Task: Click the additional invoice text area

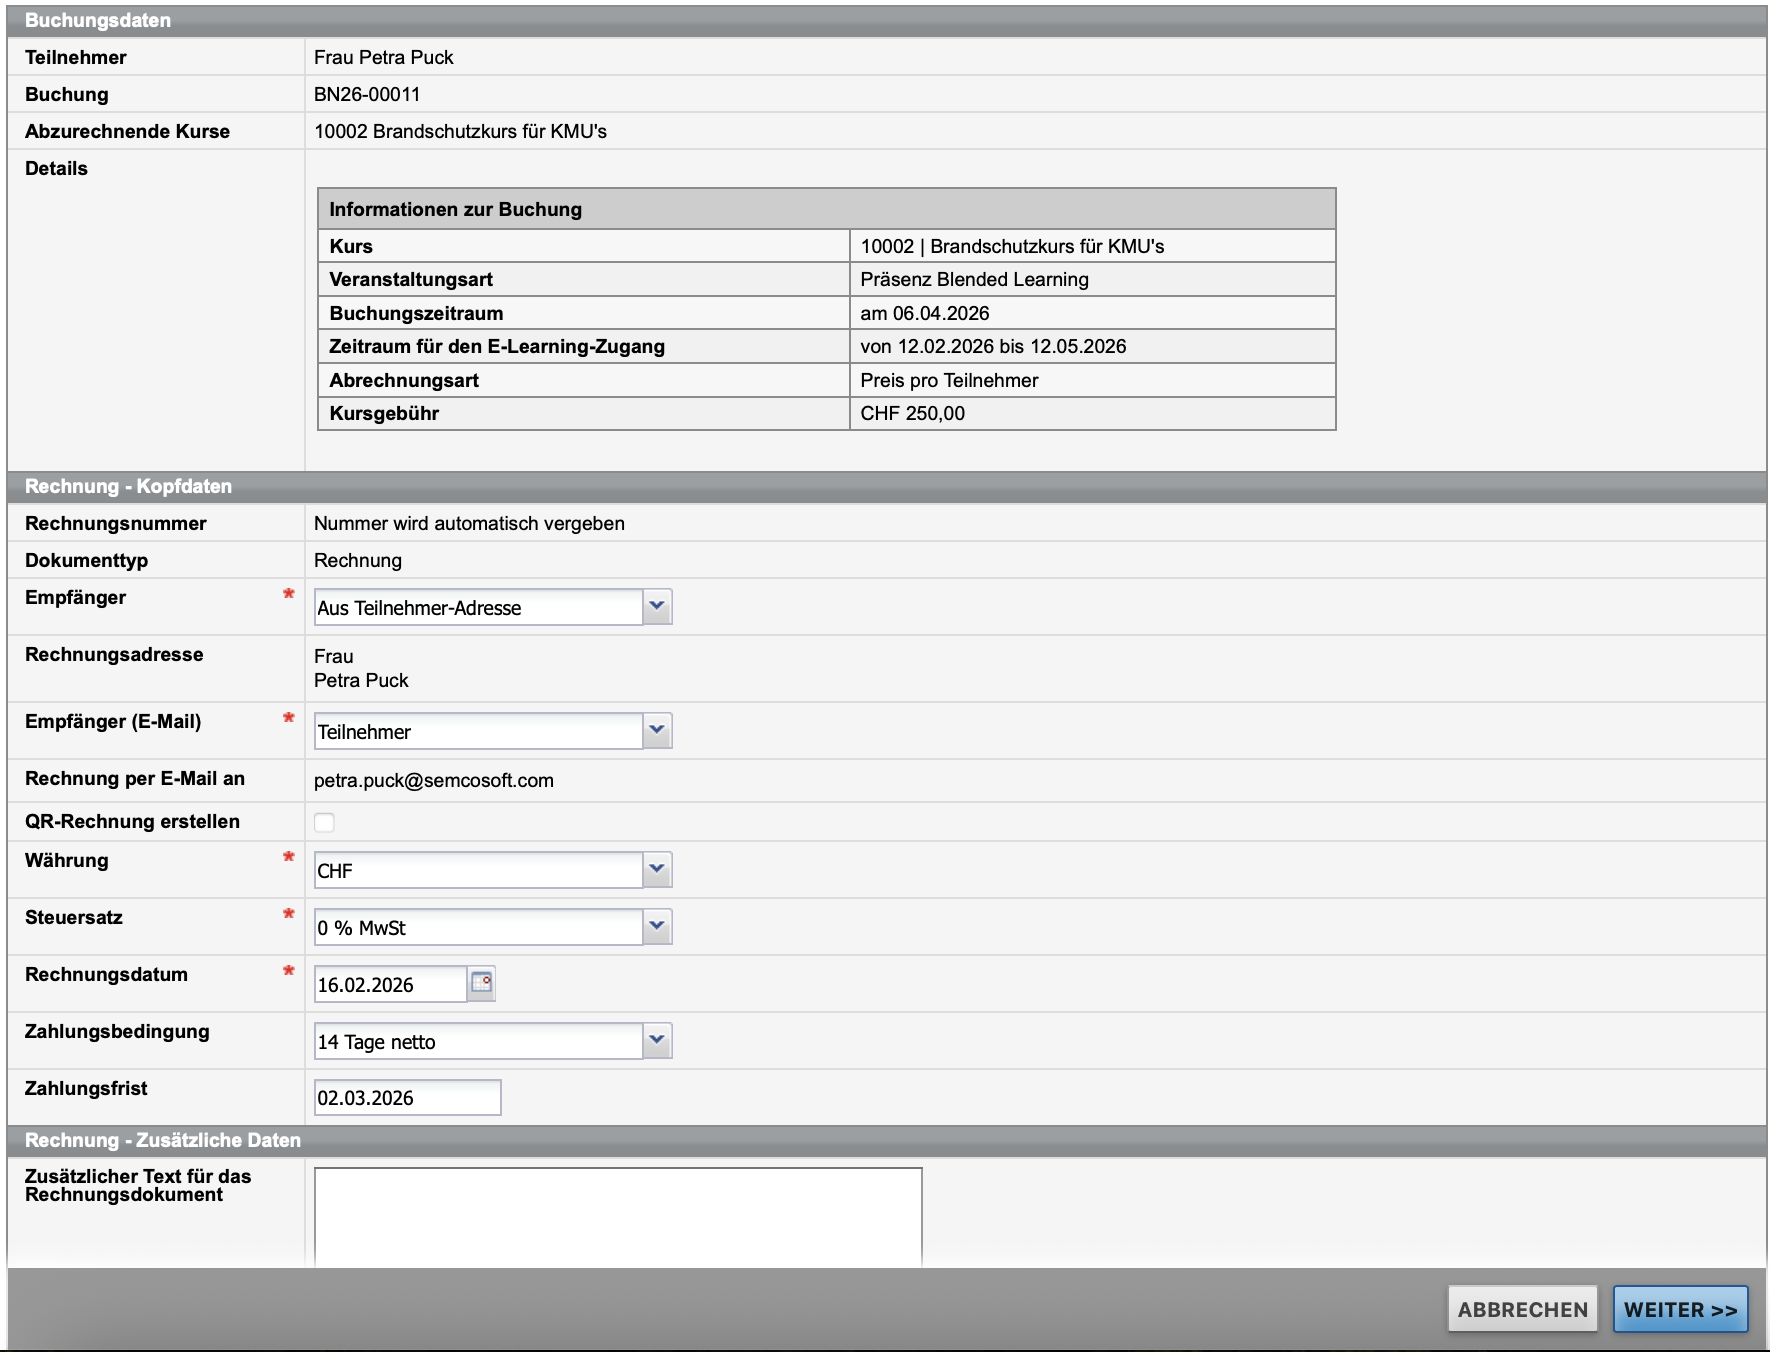Action: (x=617, y=1216)
